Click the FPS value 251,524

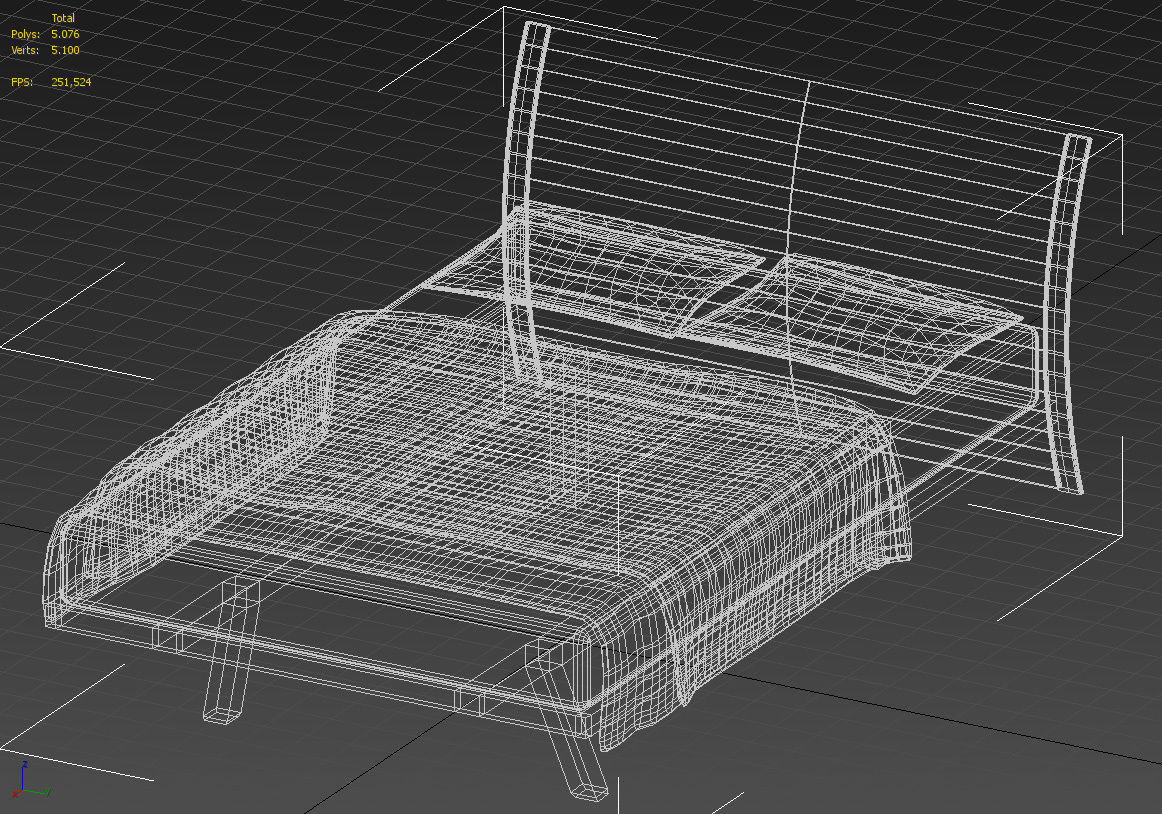[71, 82]
